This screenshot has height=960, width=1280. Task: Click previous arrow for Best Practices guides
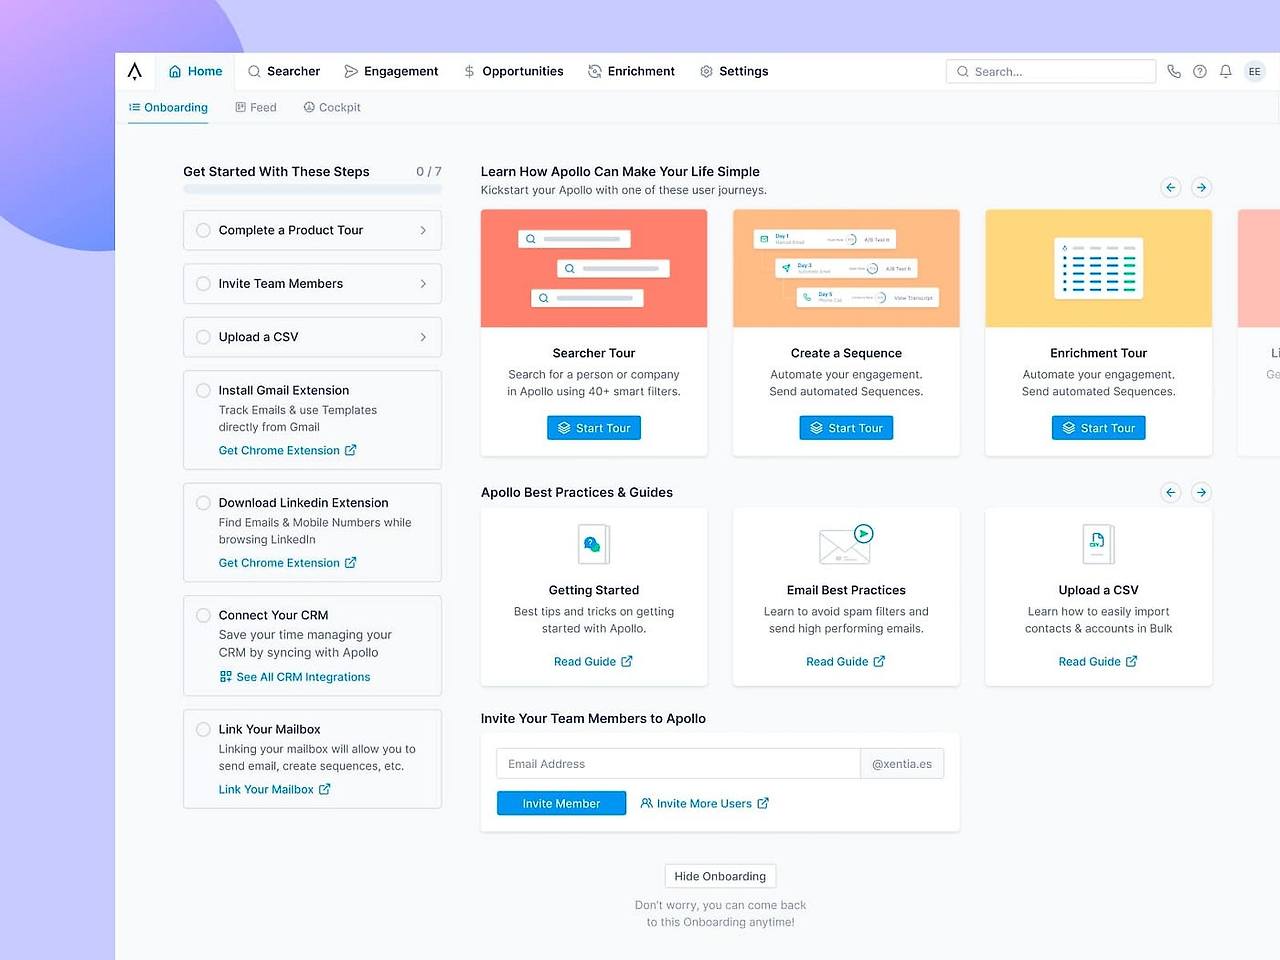click(x=1171, y=492)
